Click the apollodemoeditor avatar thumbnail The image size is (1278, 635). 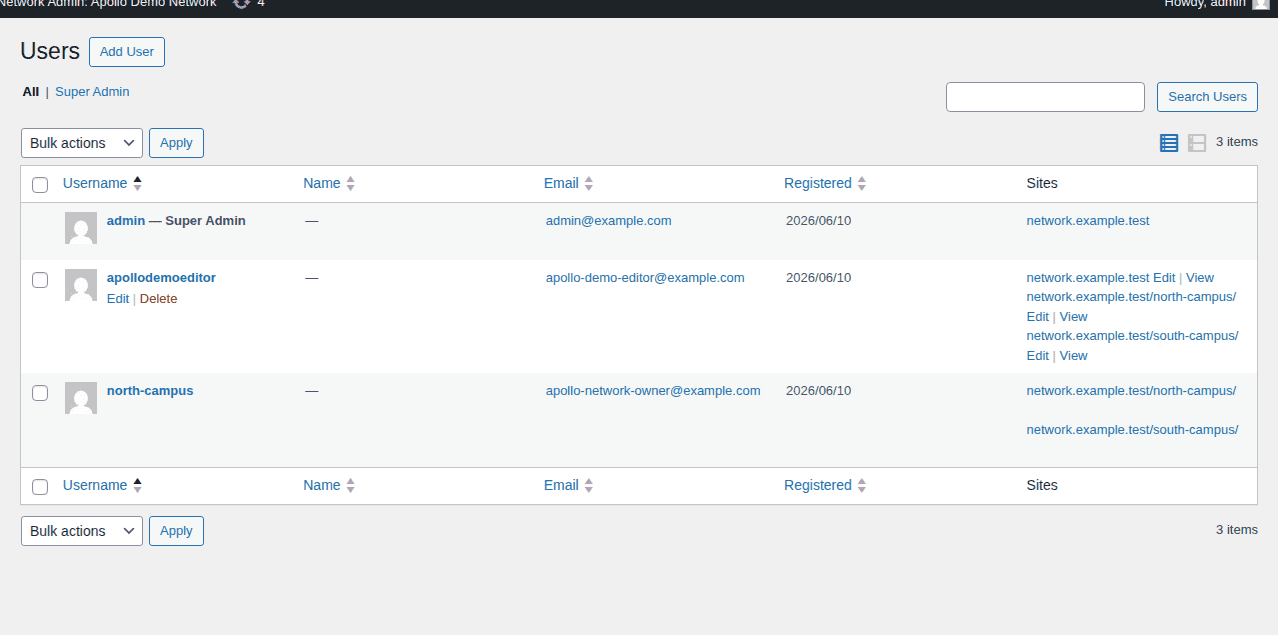81,285
